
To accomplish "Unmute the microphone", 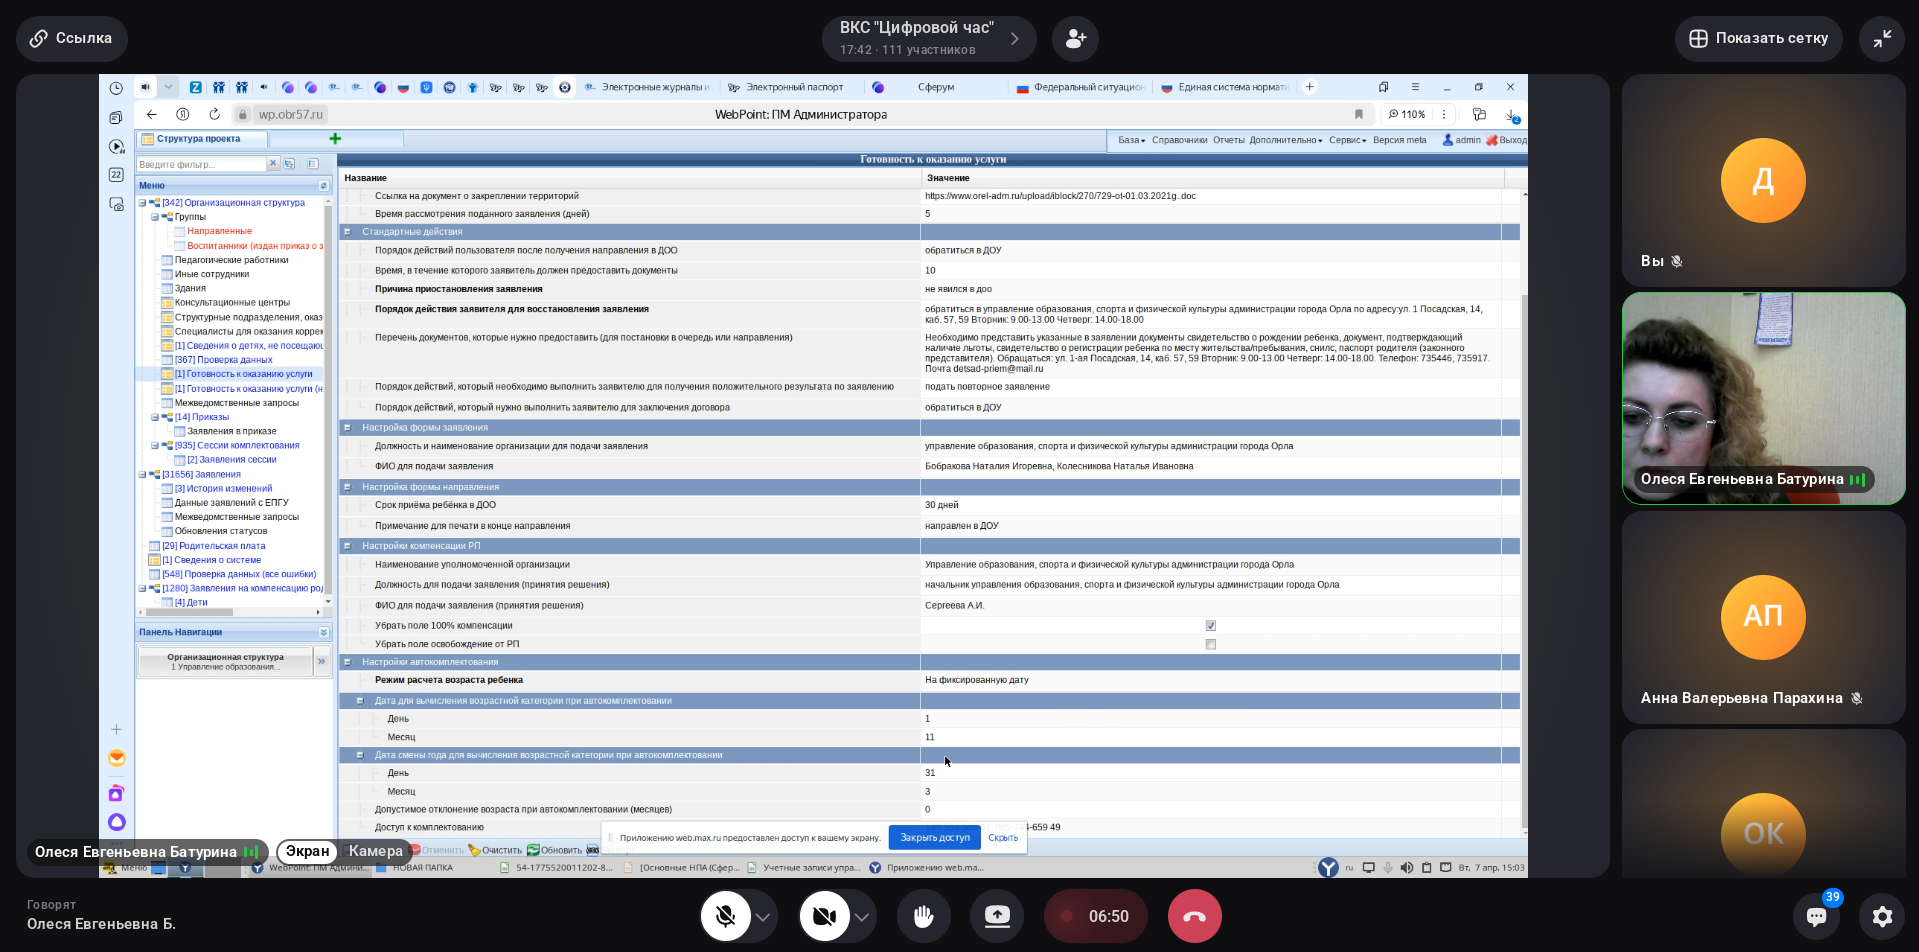I will coord(726,916).
